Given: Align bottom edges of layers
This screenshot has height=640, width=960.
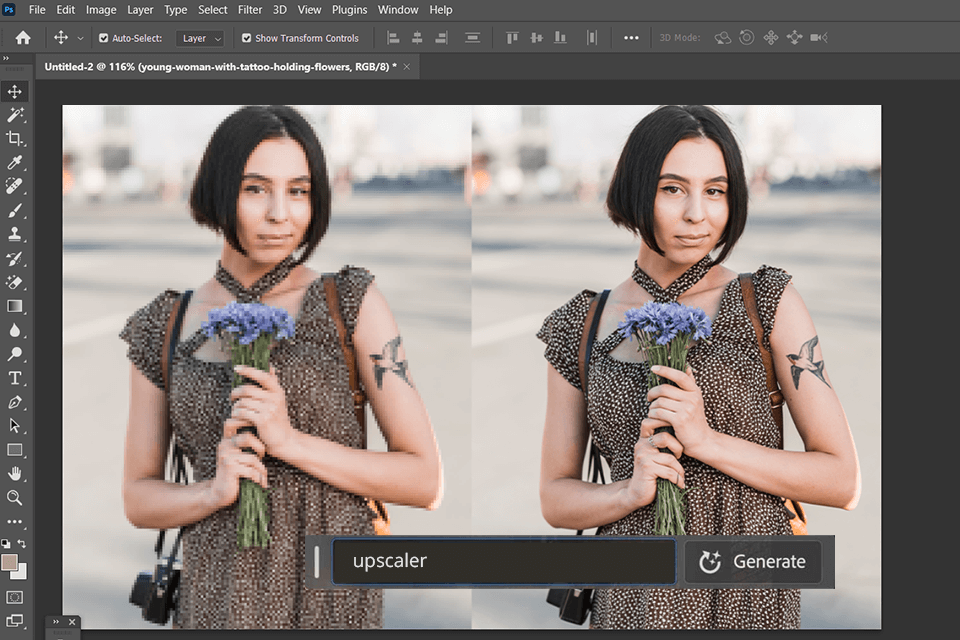Looking at the screenshot, I should [x=560, y=38].
